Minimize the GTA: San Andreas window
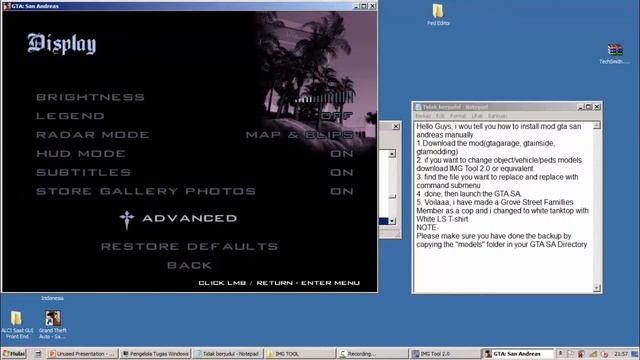 [x=356, y=6]
